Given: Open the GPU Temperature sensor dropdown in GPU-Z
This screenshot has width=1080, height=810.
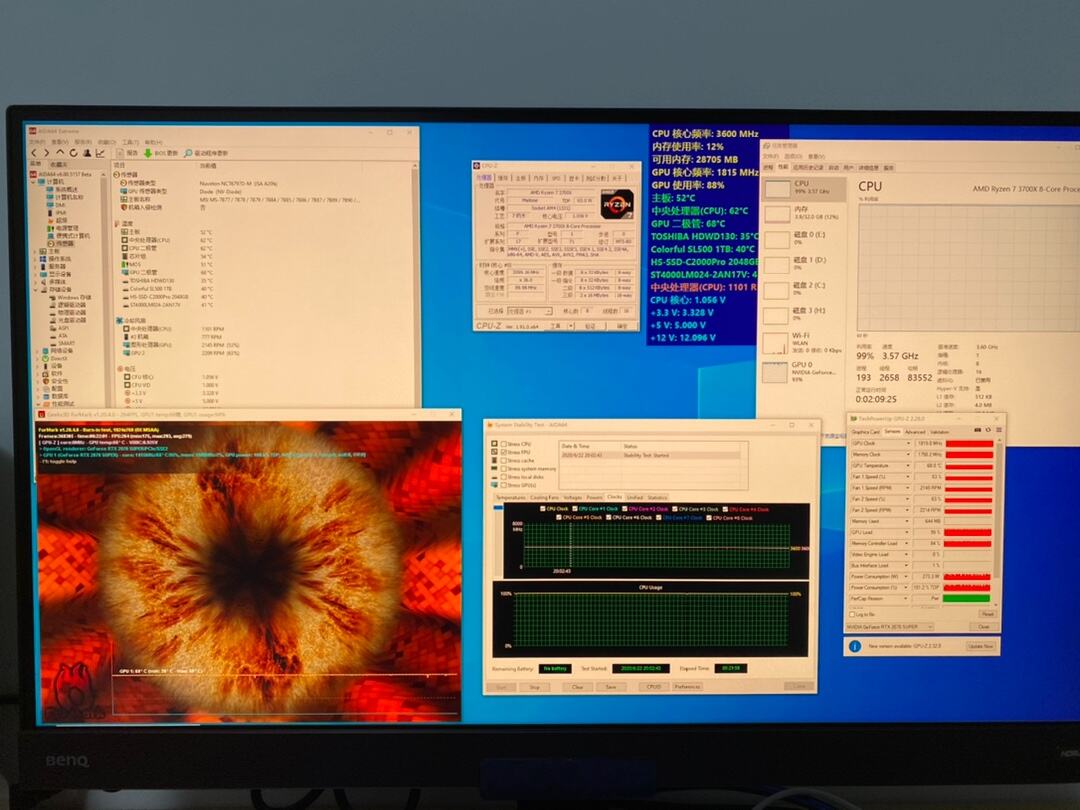Looking at the screenshot, I should pos(908,466).
